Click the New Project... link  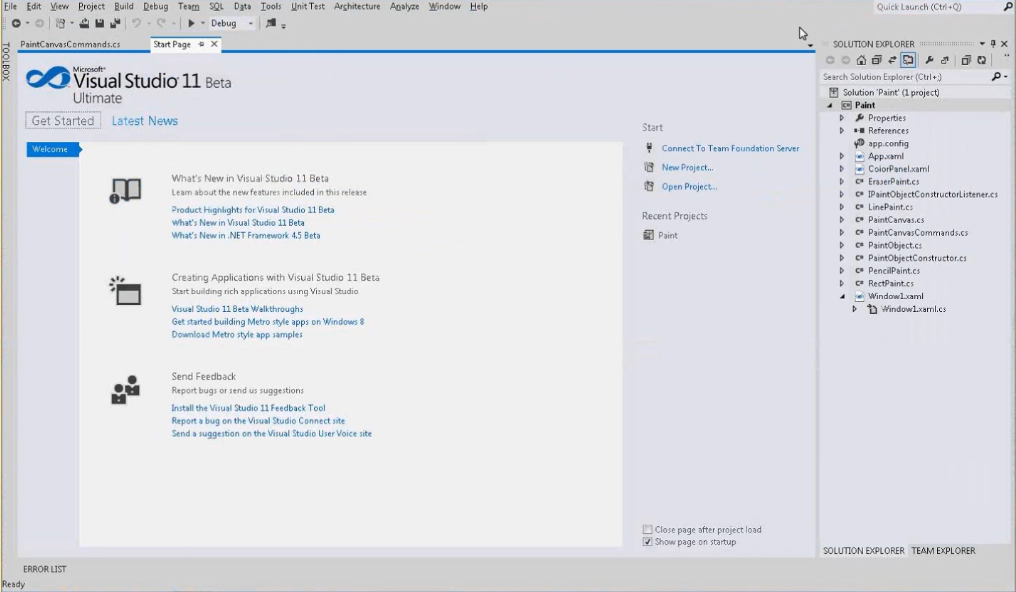(x=687, y=167)
